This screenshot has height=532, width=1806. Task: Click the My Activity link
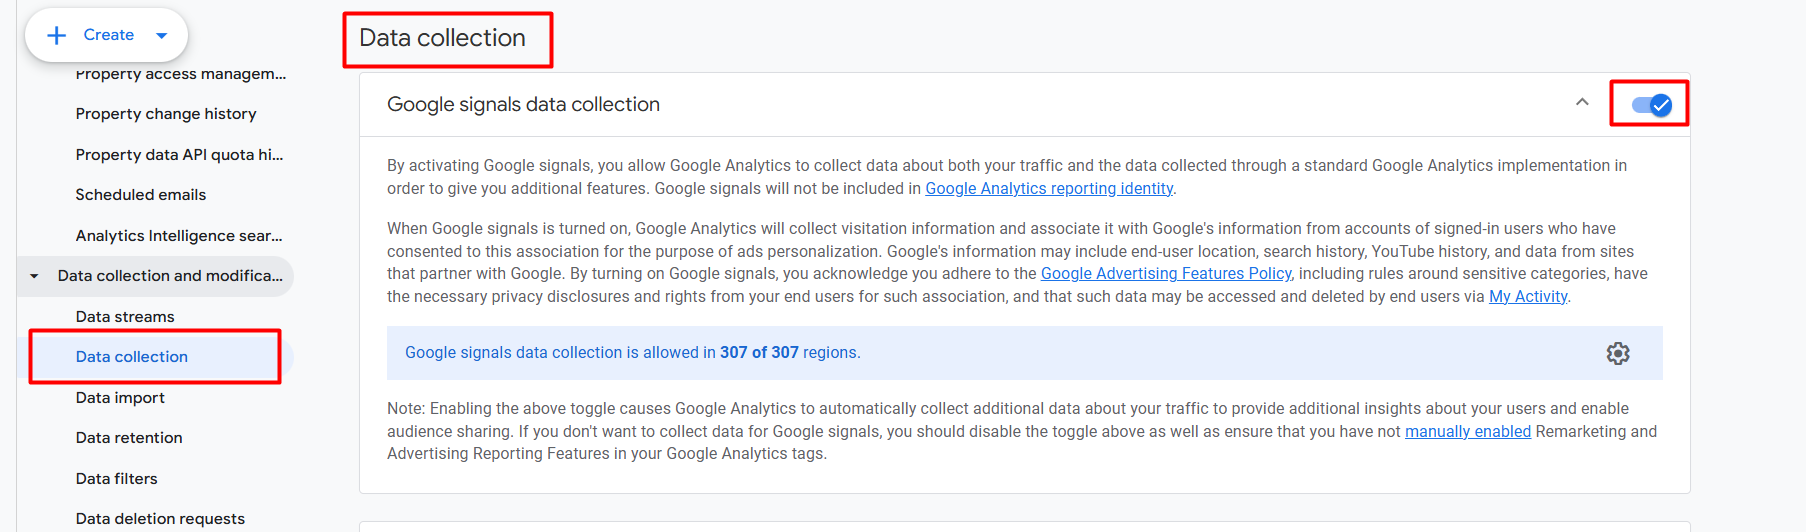pyautogui.click(x=1528, y=297)
